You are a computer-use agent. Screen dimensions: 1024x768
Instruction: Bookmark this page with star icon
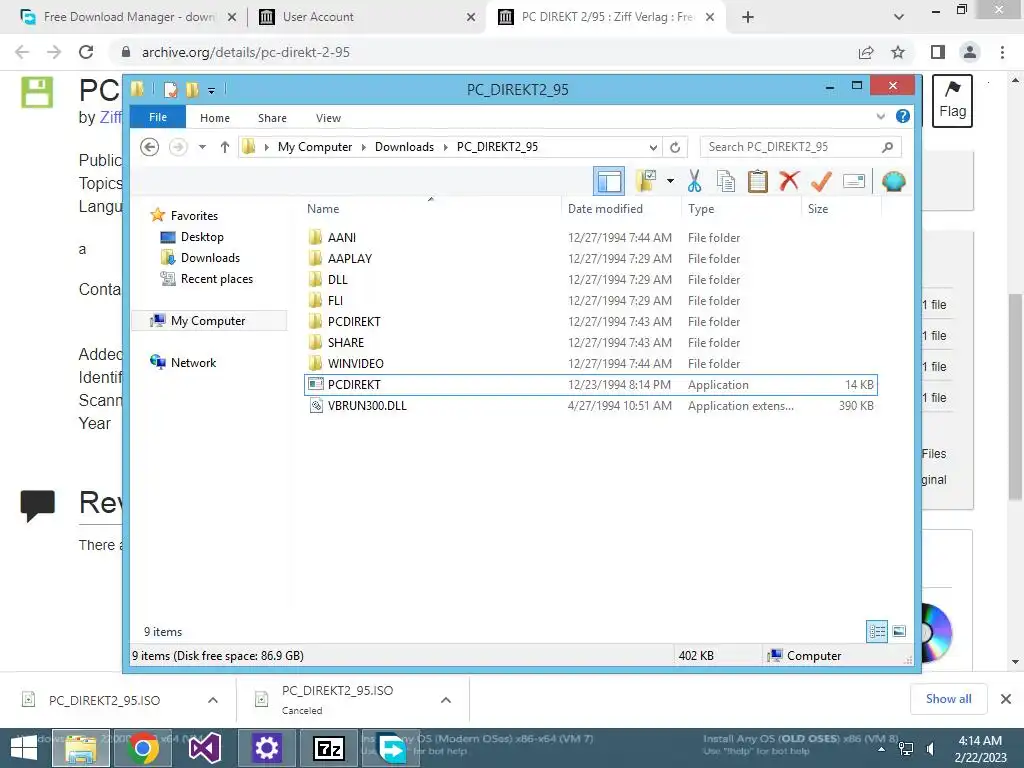(x=898, y=52)
